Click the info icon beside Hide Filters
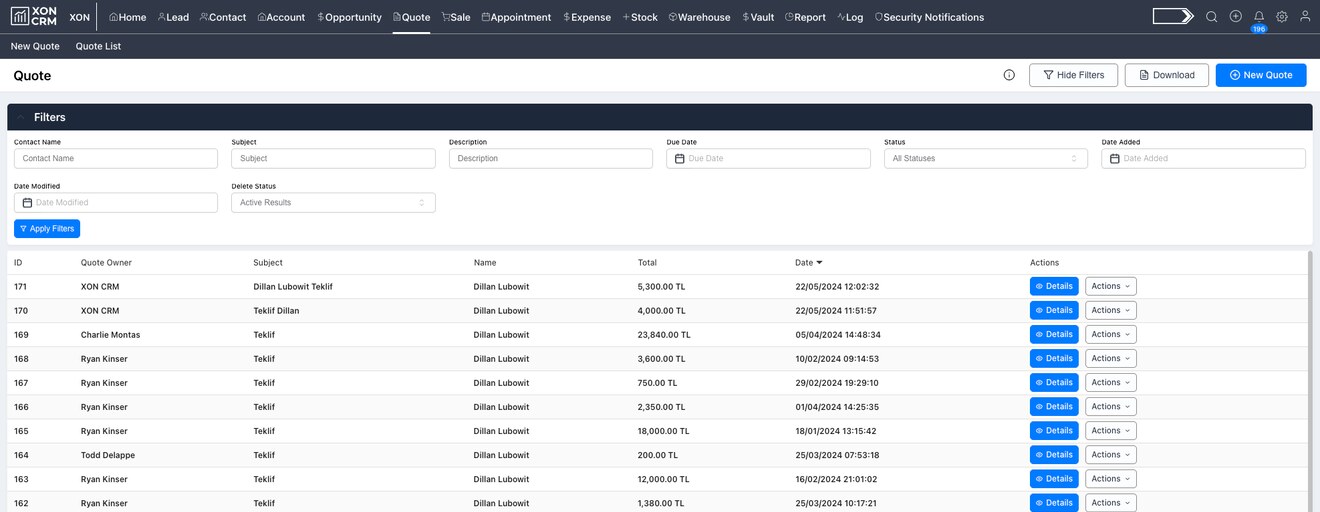The width and height of the screenshot is (1320, 512). click(1009, 75)
